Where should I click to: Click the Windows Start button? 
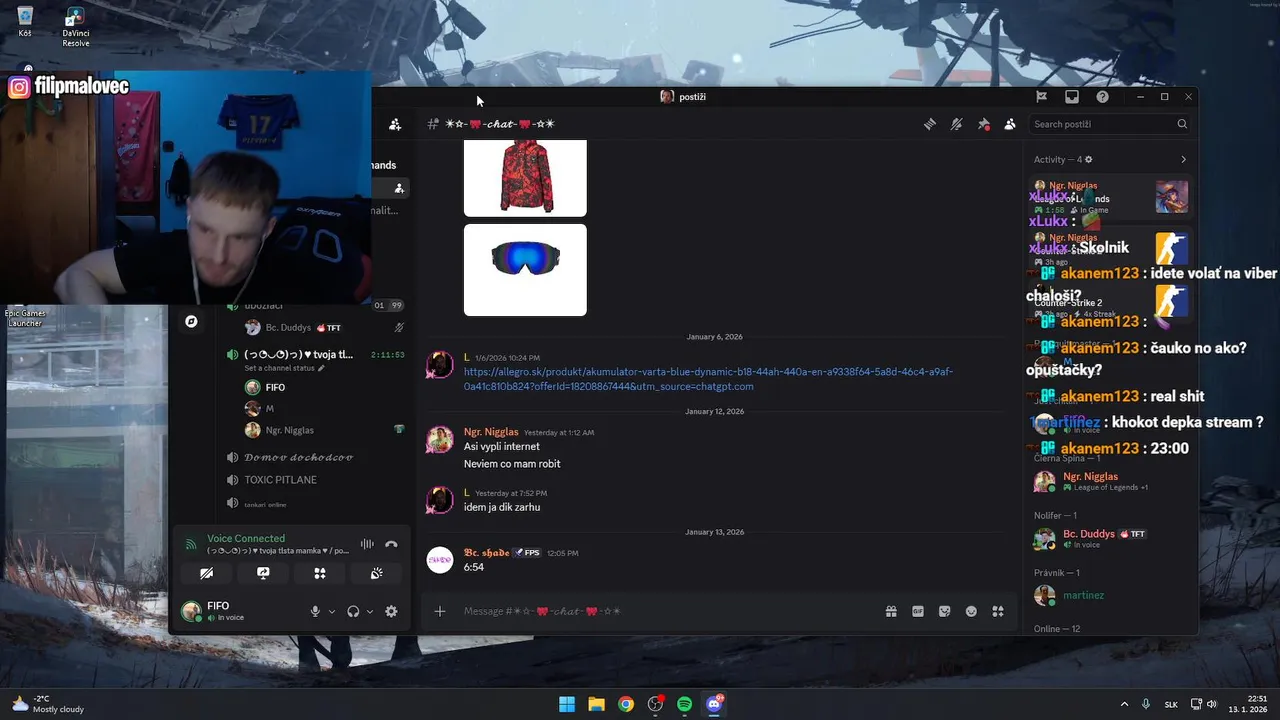click(x=567, y=704)
